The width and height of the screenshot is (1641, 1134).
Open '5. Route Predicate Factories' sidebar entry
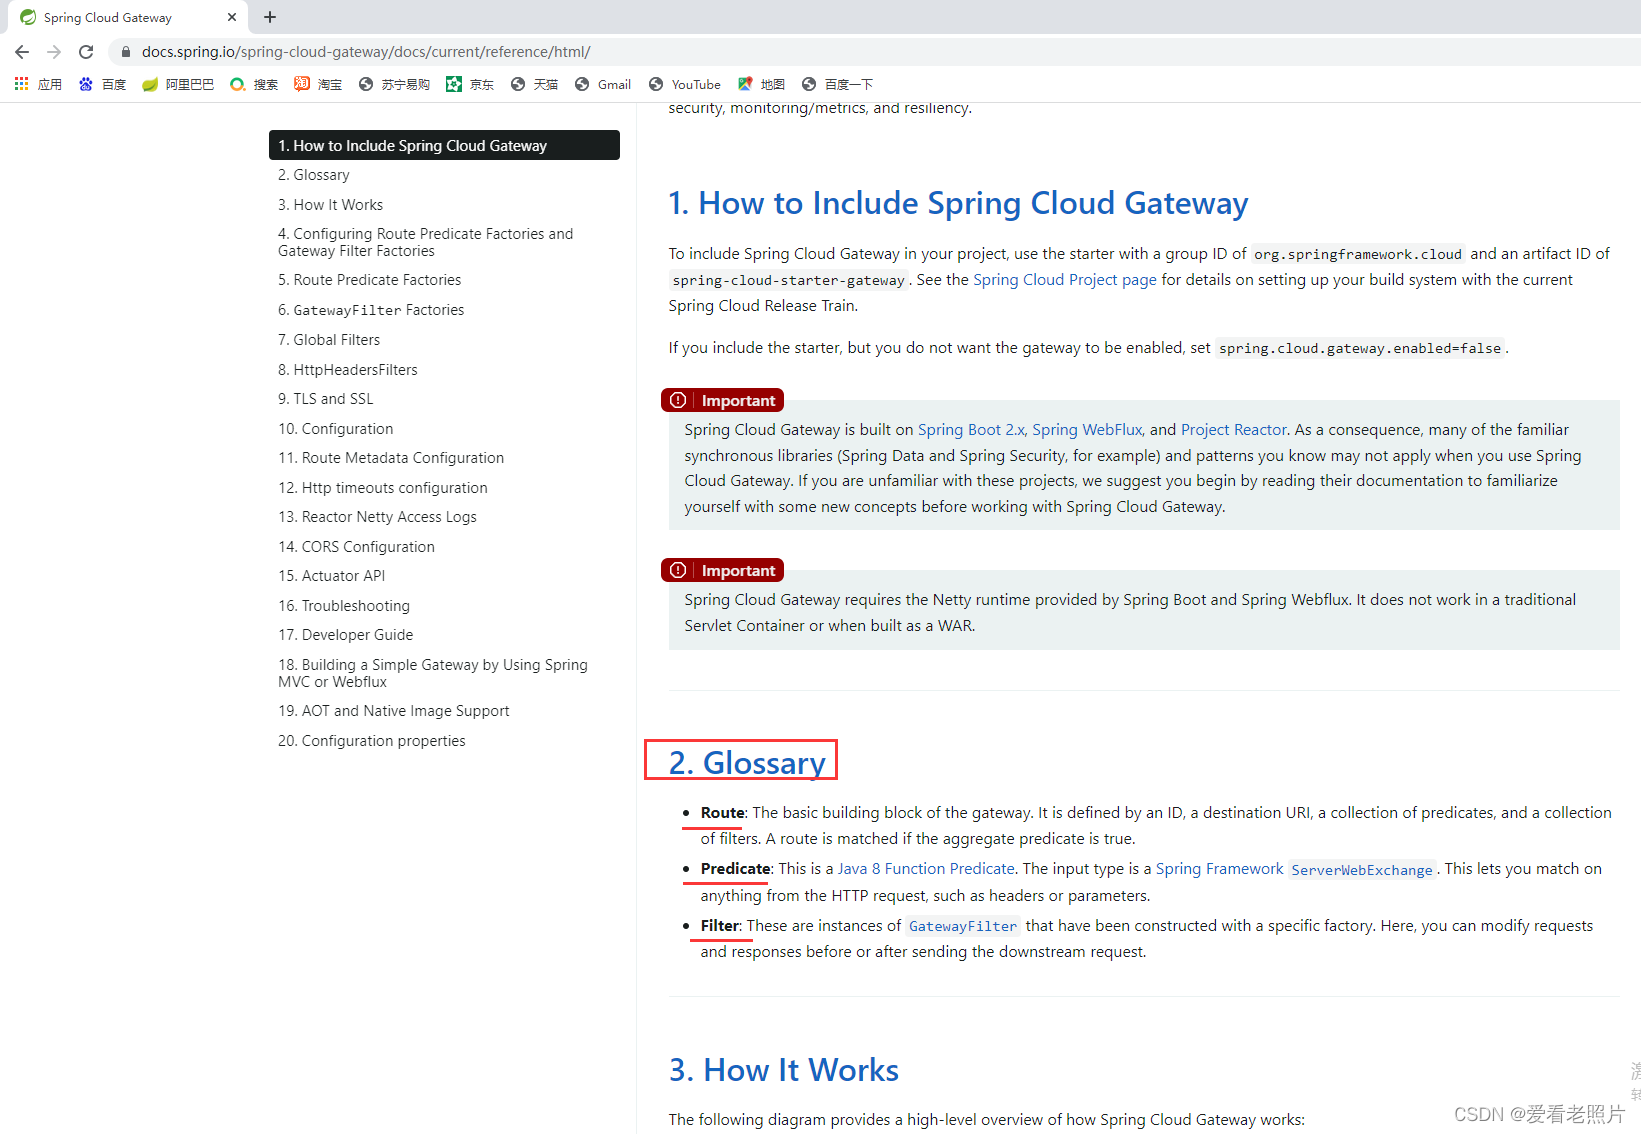click(x=370, y=280)
